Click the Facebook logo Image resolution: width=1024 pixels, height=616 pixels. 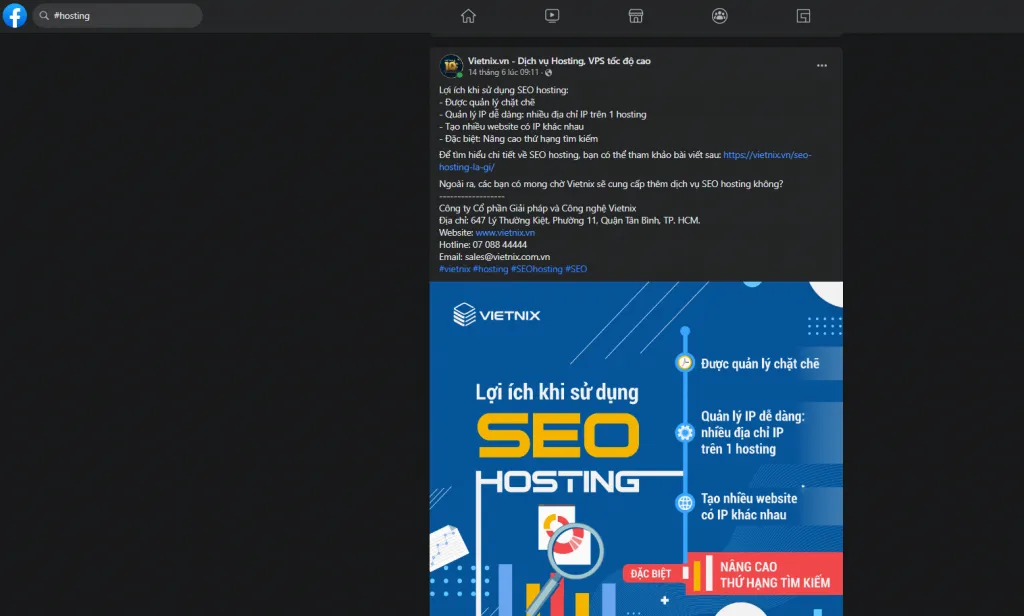click(14, 15)
